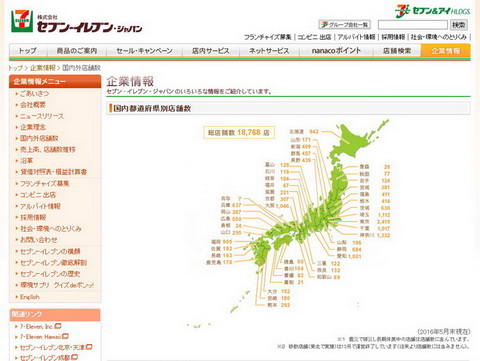
Task: Open 売上高、店舗数推移 in the sidebar menu
Action: click(x=48, y=149)
